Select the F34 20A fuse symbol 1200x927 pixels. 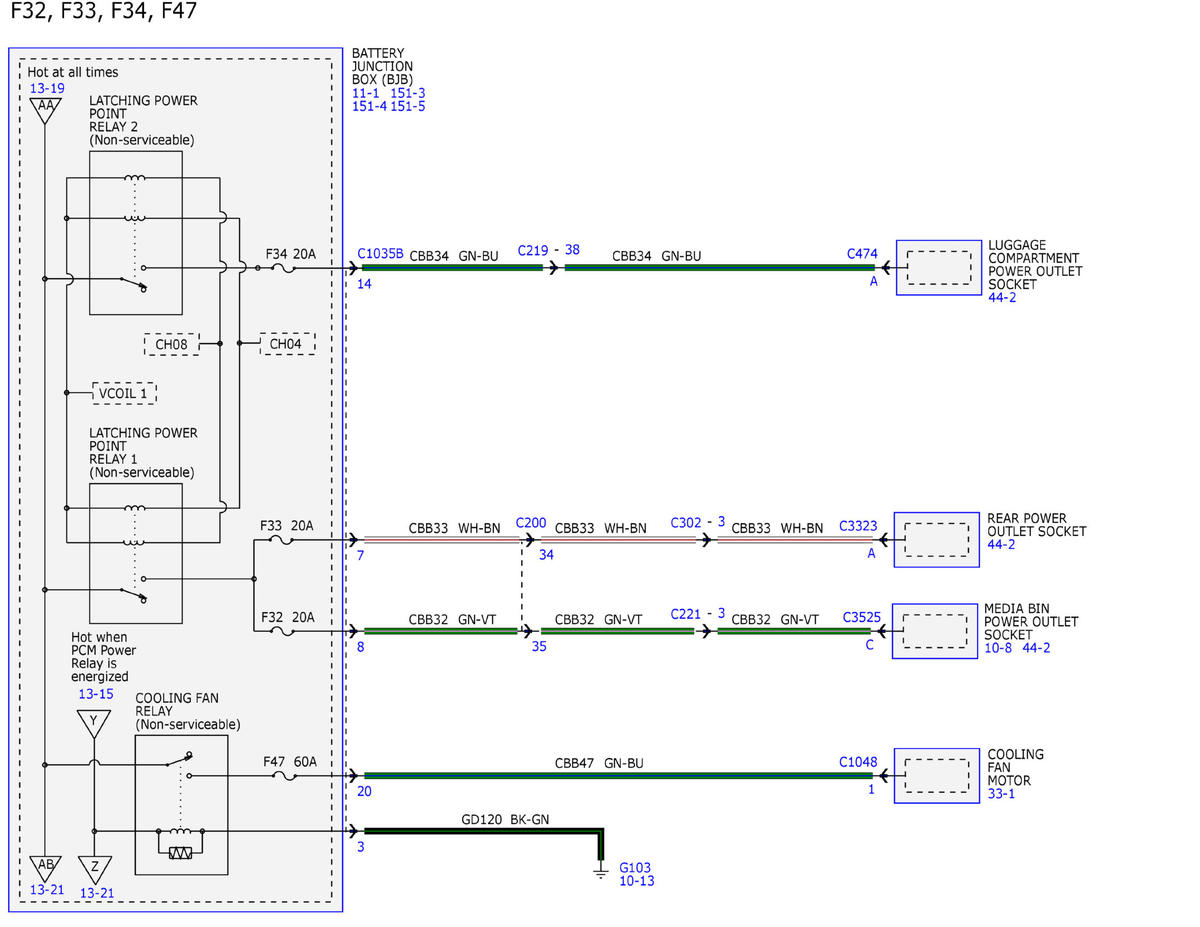pos(283,269)
